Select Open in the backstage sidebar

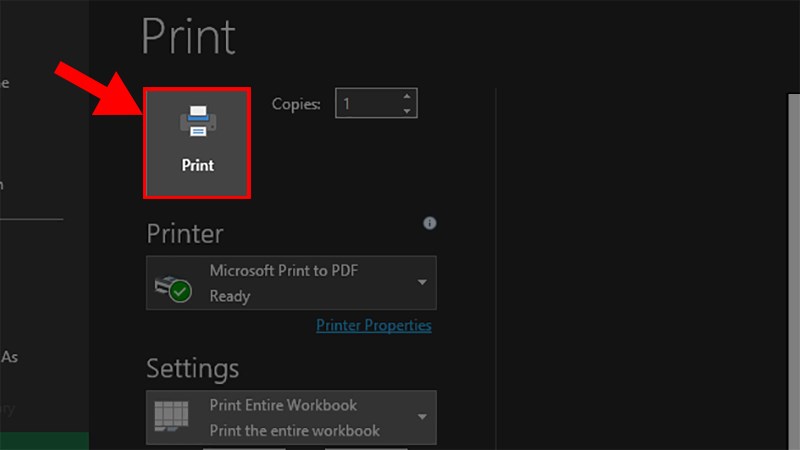coord(3,184)
